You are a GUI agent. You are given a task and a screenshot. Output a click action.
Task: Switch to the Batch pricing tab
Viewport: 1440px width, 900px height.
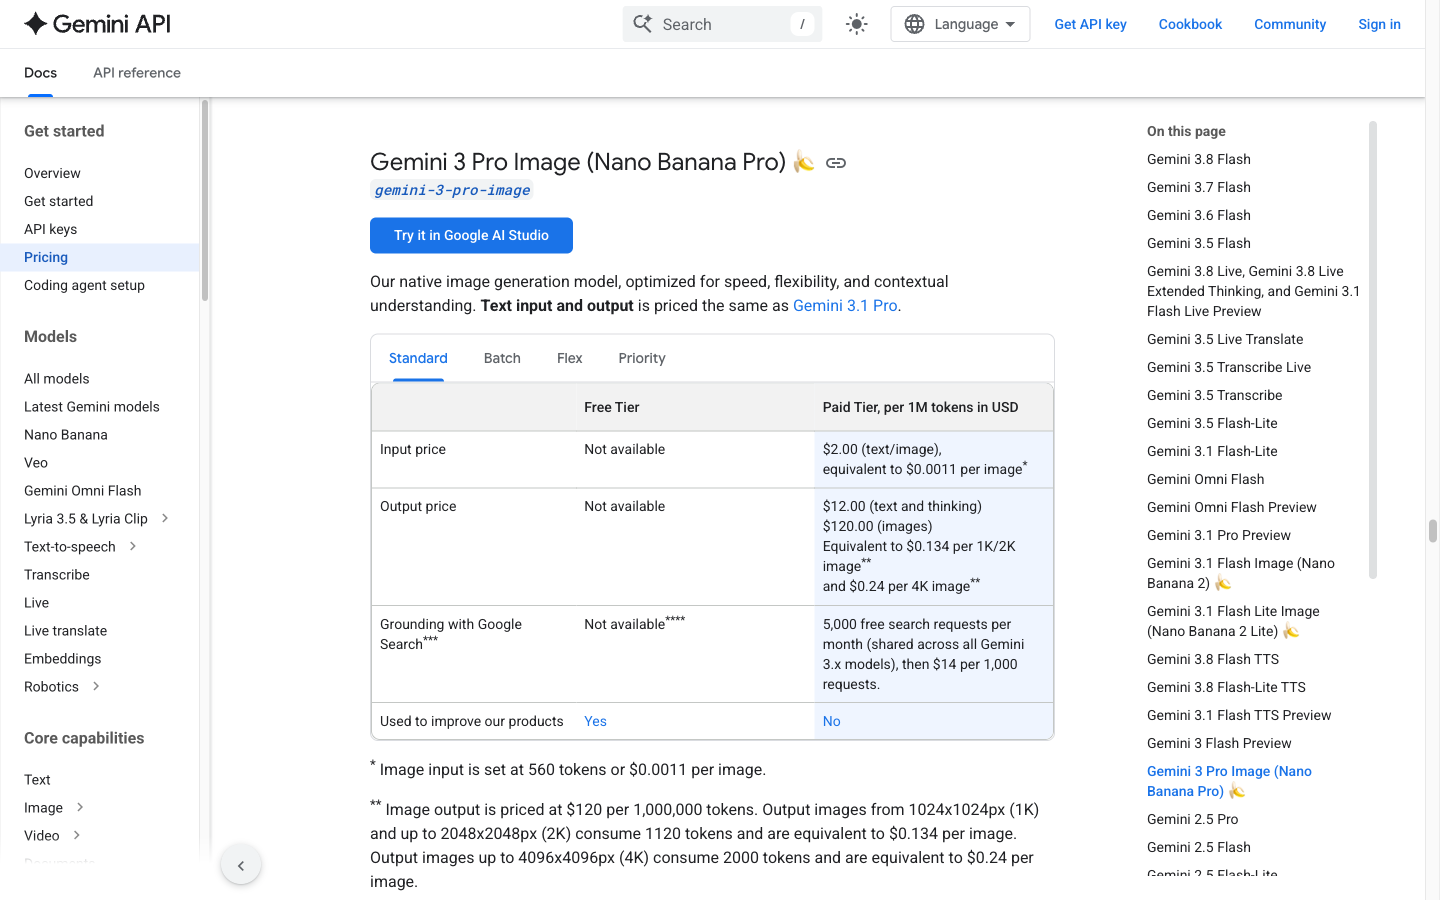point(502,358)
